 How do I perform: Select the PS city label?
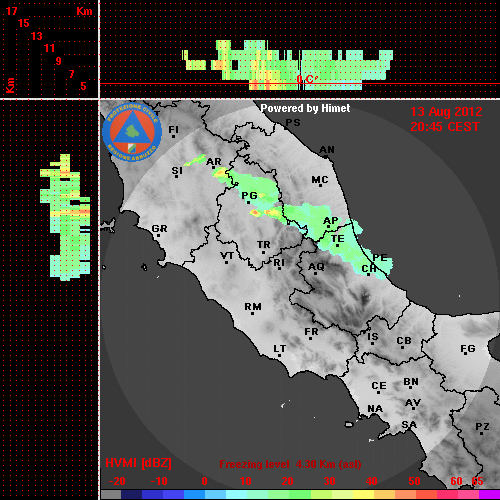[x=293, y=123]
